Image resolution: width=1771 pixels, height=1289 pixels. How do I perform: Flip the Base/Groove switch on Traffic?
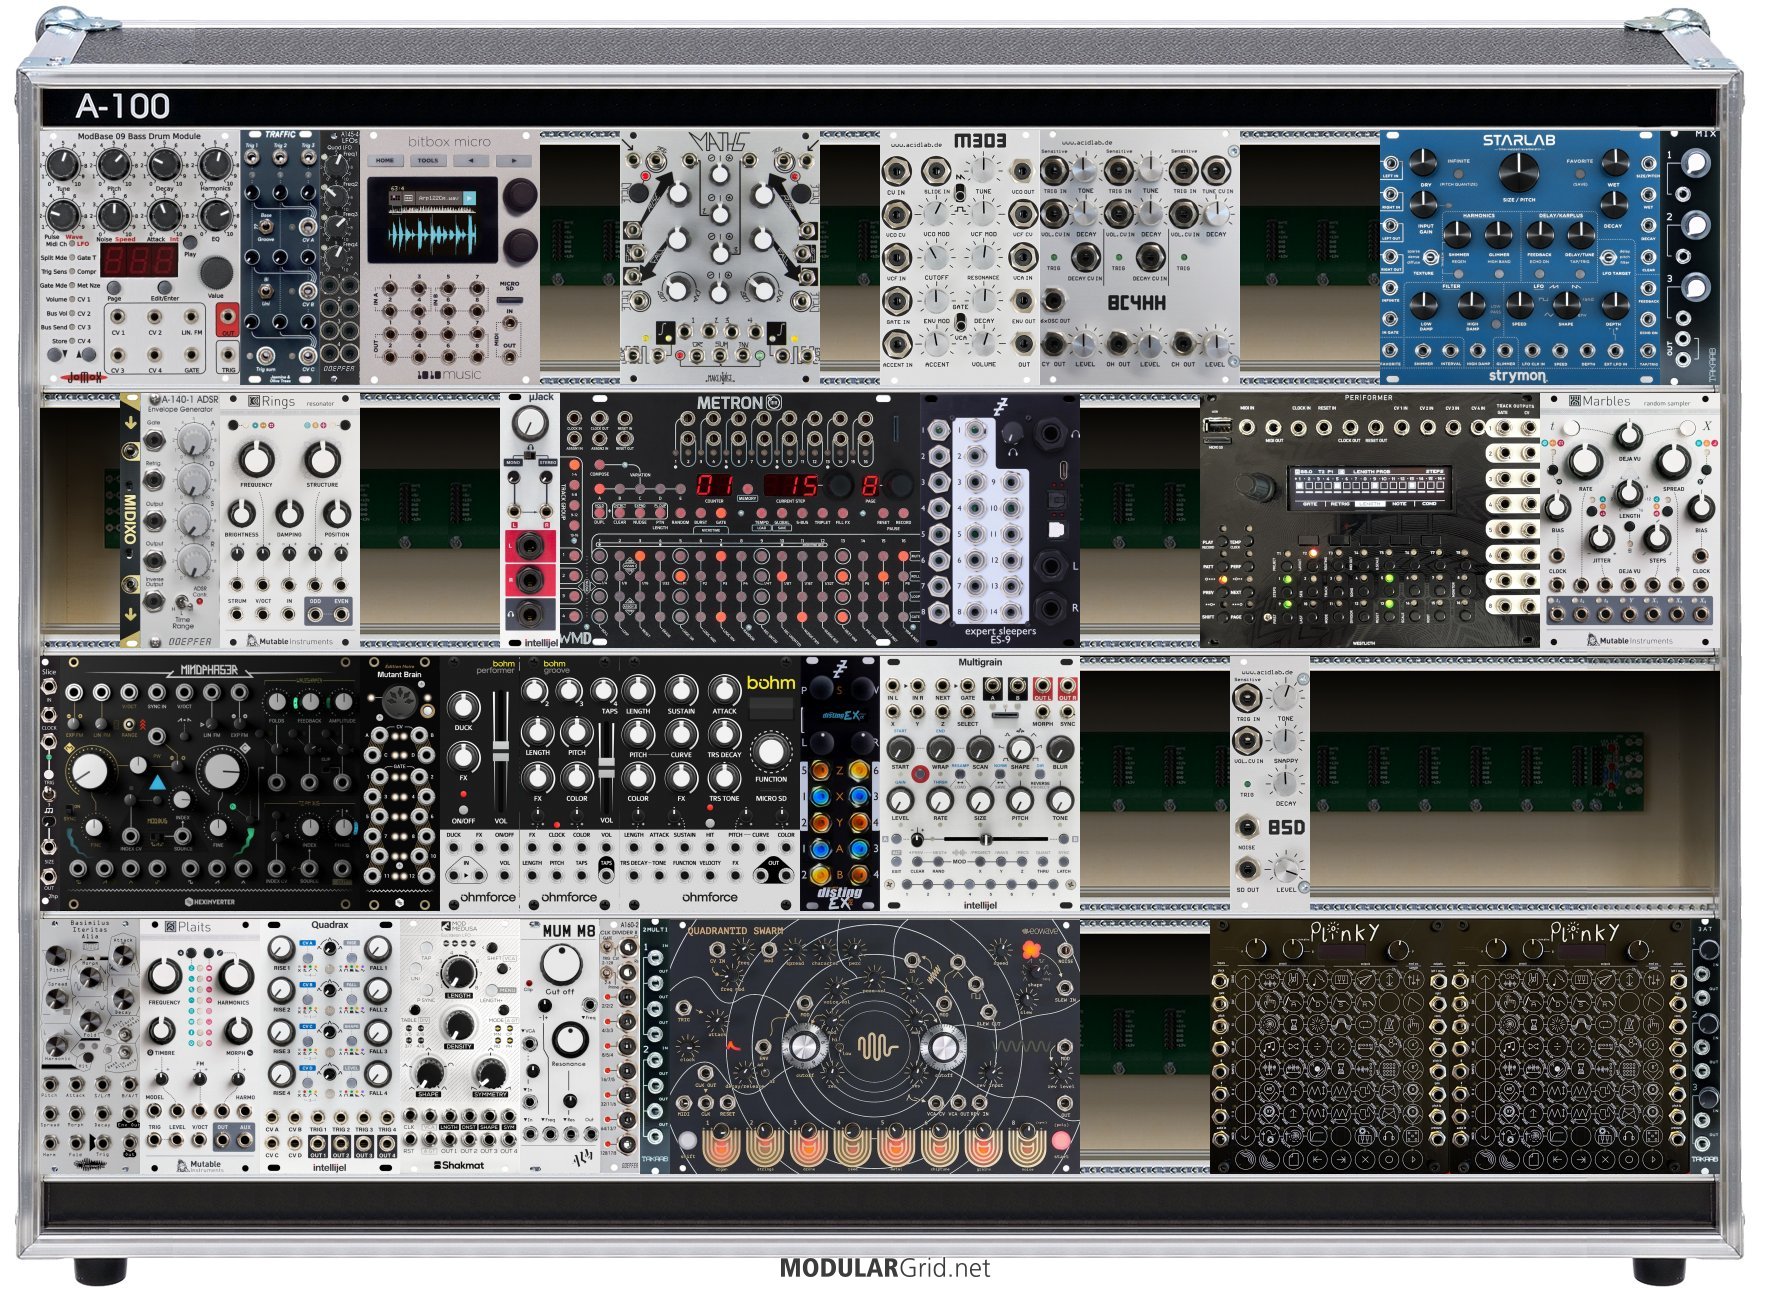pyautogui.click(x=266, y=228)
